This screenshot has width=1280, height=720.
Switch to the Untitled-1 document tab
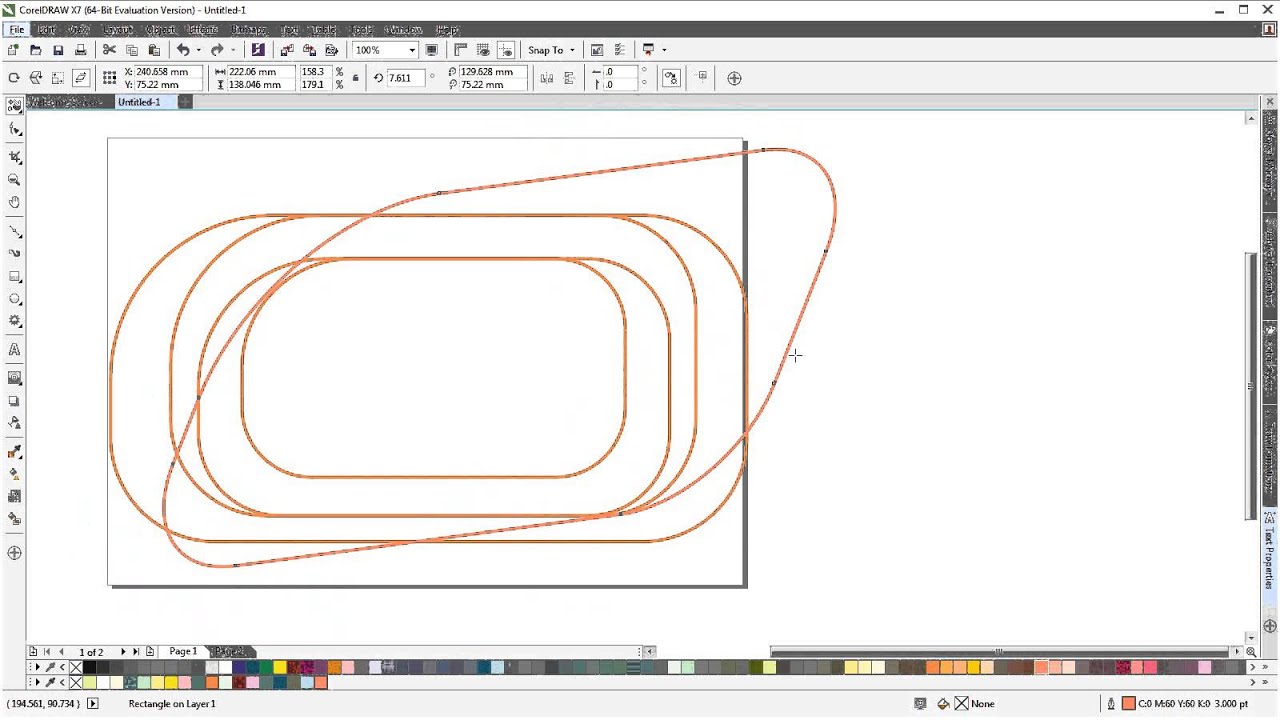click(x=139, y=102)
